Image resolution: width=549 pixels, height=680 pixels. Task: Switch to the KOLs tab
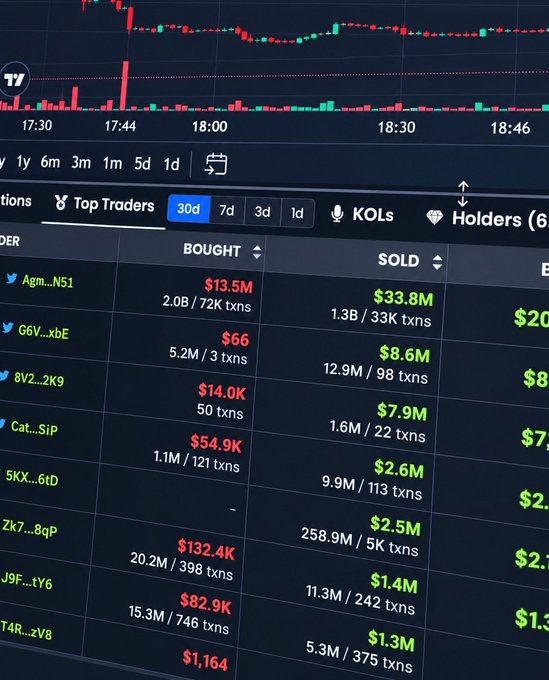point(363,215)
